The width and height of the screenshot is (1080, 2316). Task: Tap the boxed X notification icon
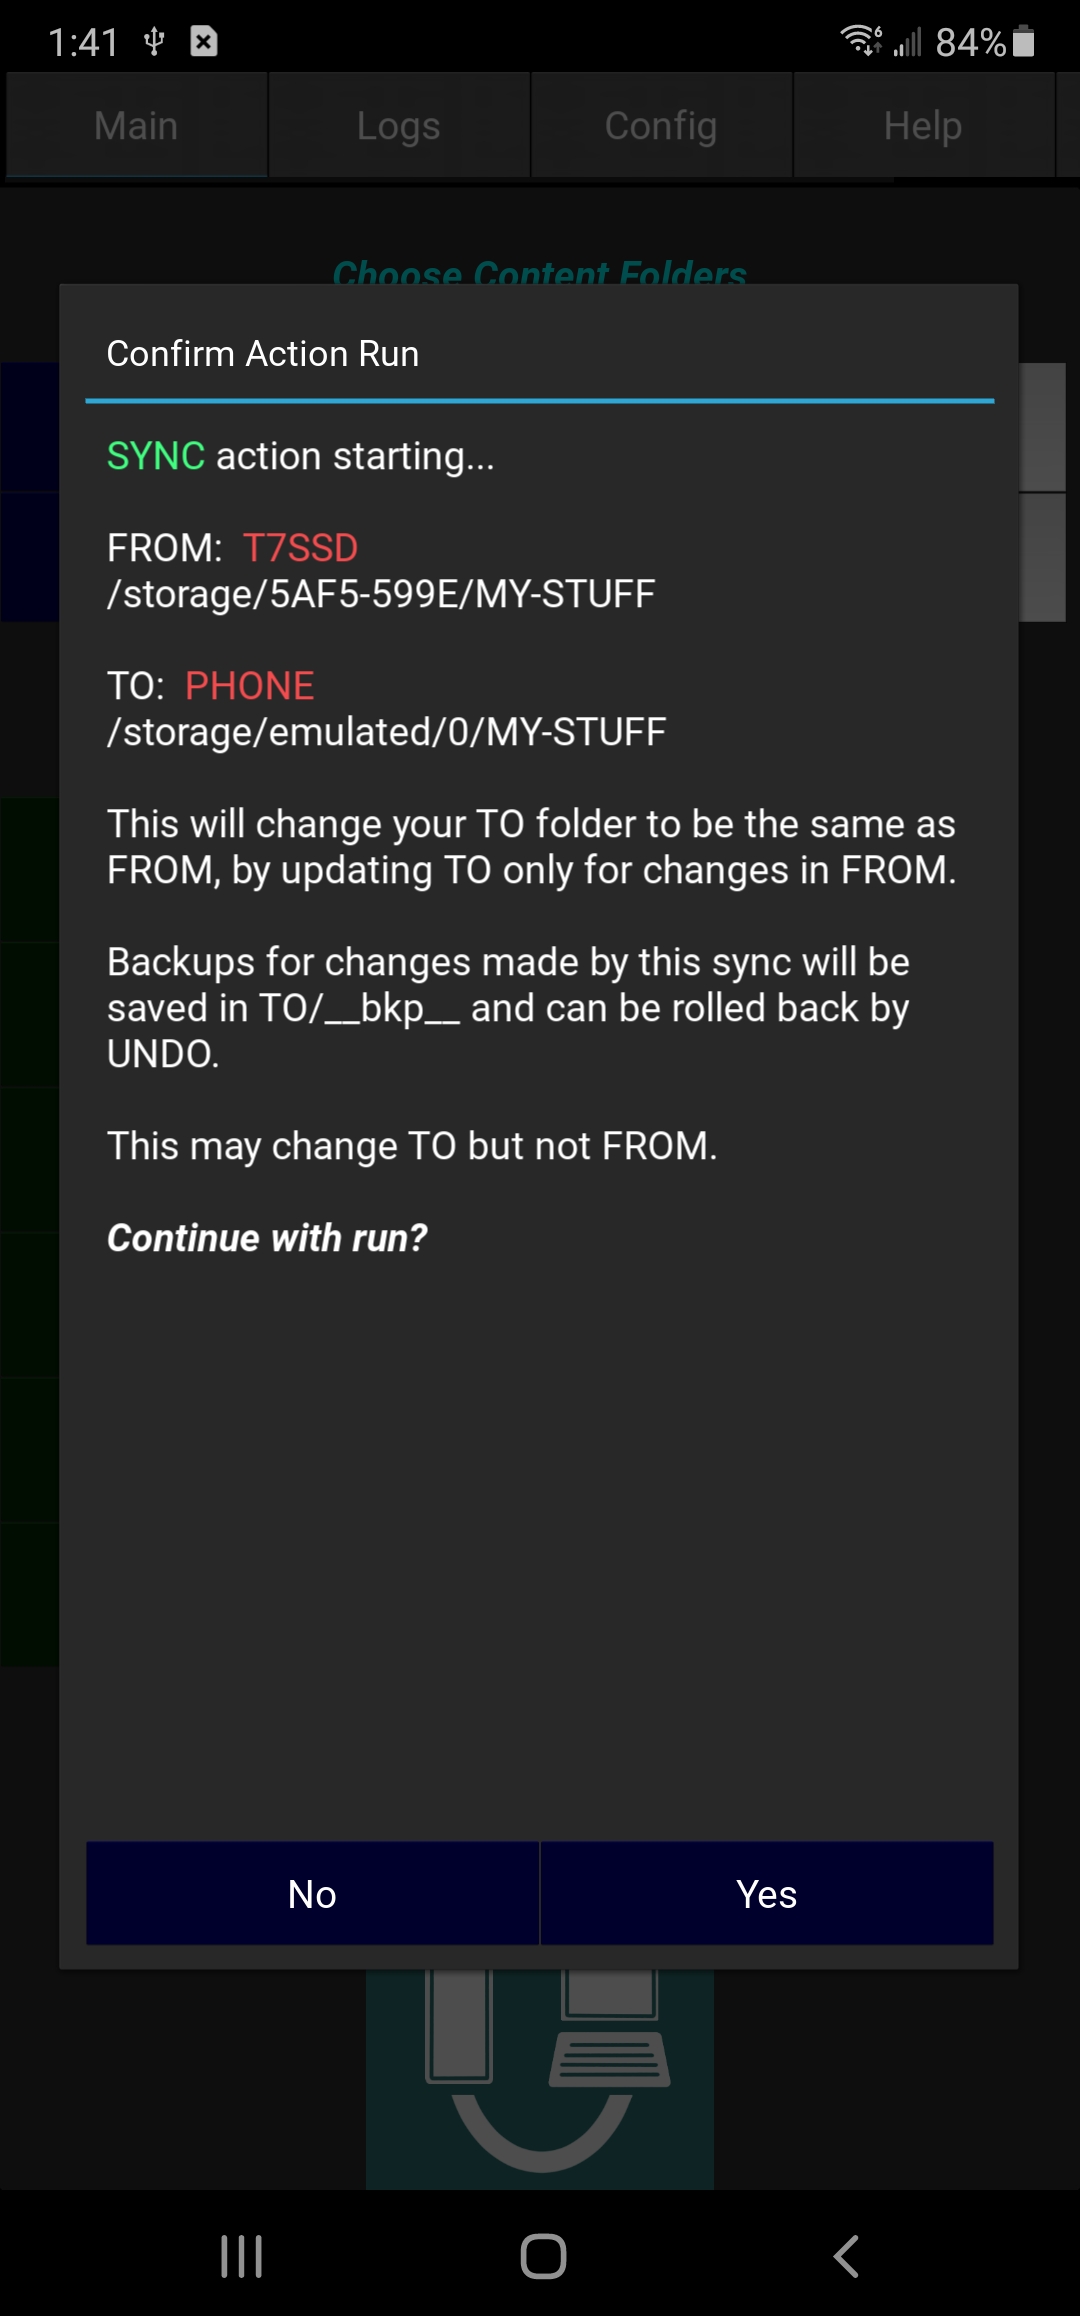click(204, 41)
